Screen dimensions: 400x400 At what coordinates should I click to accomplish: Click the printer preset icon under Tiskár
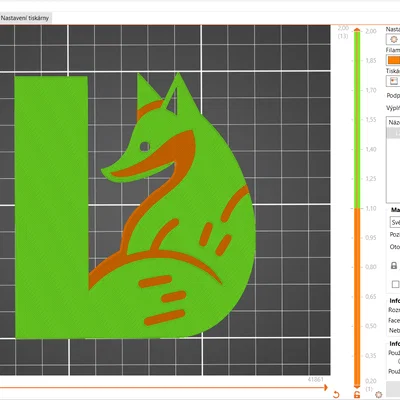tap(393, 81)
